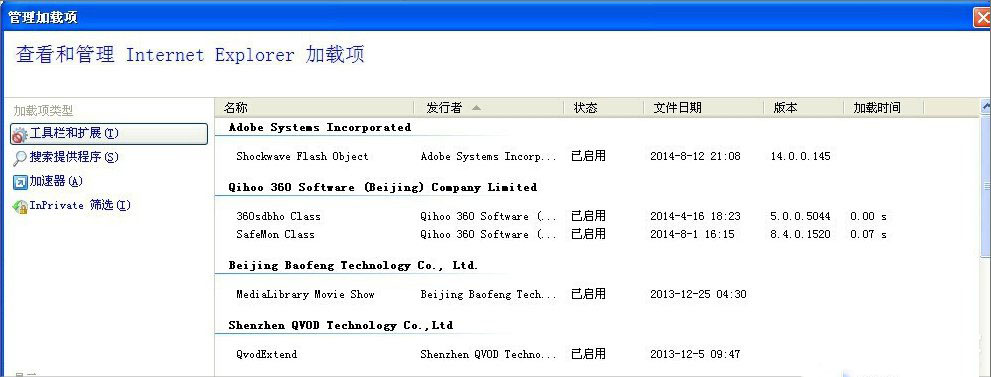
Task: Click the InPrivate 筛选 lock icon
Action: click(x=20, y=206)
